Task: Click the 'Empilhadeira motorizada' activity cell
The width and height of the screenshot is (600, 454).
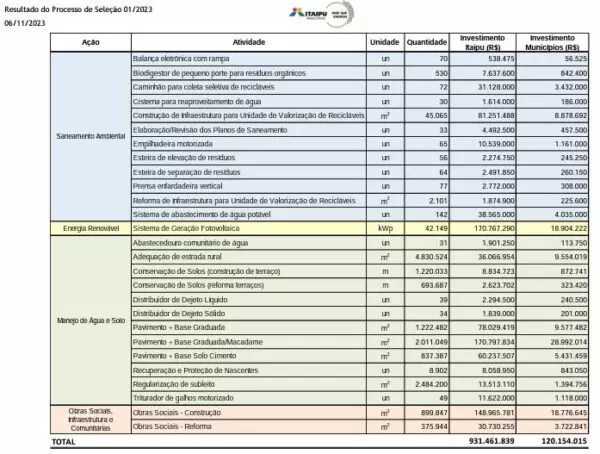Action: click(x=177, y=143)
